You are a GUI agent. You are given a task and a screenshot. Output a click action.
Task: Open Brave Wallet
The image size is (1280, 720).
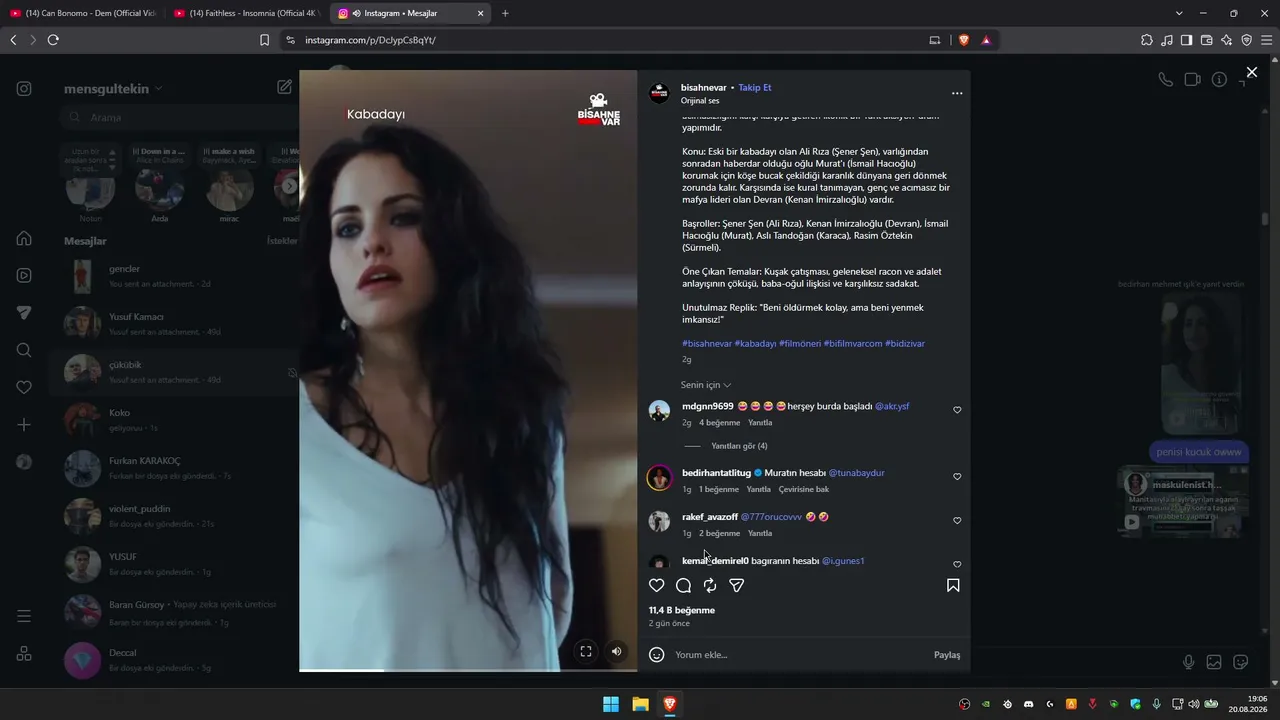click(x=1207, y=40)
